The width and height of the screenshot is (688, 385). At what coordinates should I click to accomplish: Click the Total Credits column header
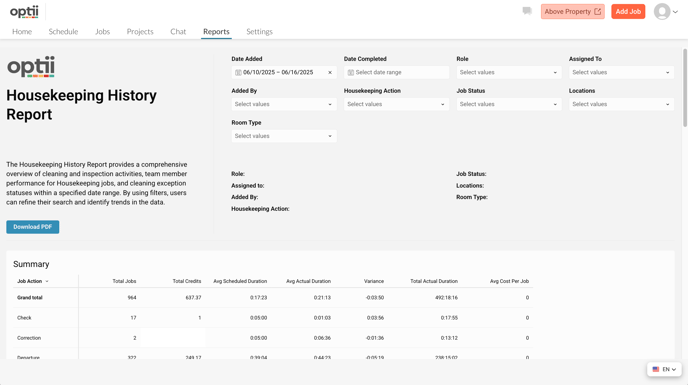click(x=186, y=281)
